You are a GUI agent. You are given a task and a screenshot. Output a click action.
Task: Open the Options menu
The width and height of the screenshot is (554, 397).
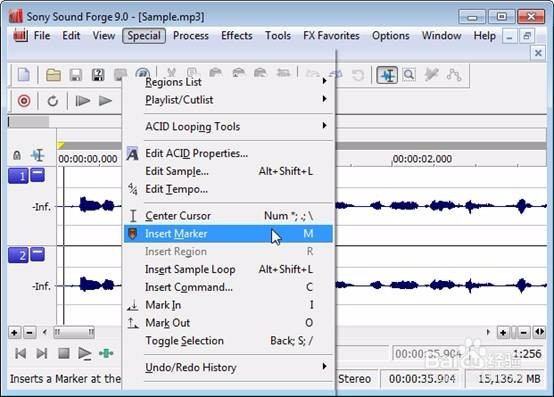point(391,36)
